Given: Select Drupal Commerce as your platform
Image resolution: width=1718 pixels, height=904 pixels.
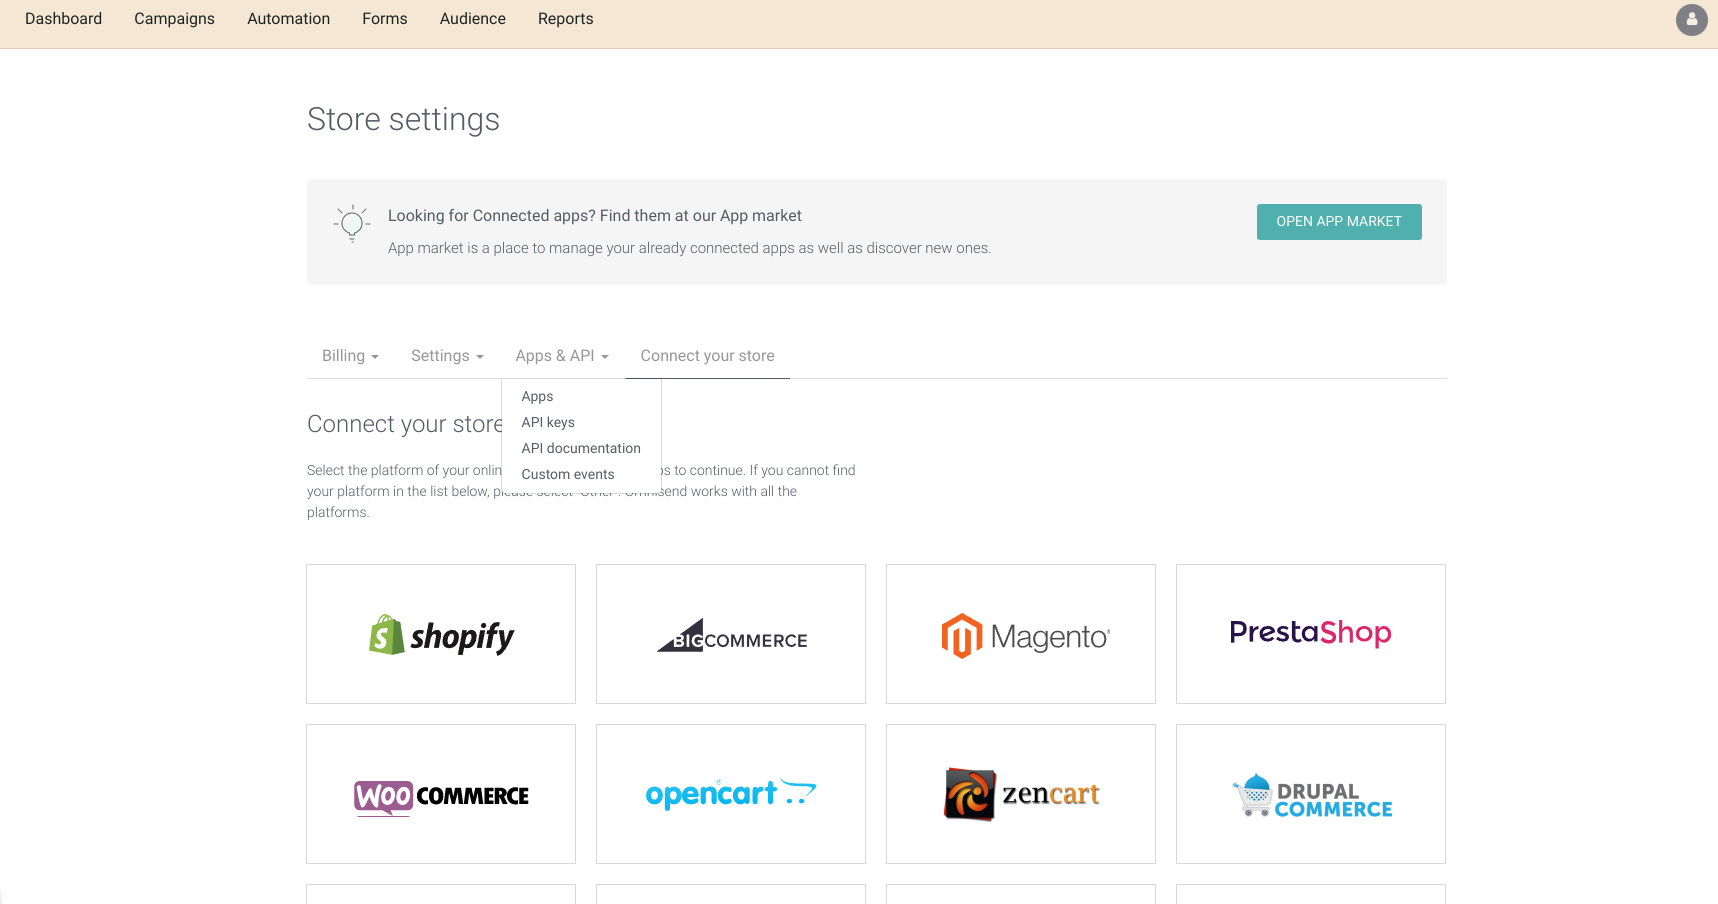Looking at the screenshot, I should 1310,794.
